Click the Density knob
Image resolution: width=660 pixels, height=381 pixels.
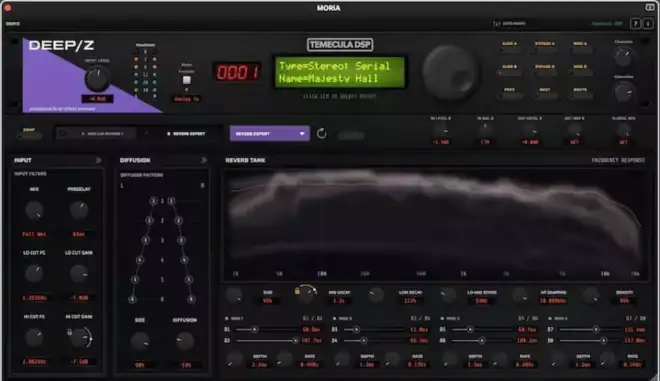point(591,296)
